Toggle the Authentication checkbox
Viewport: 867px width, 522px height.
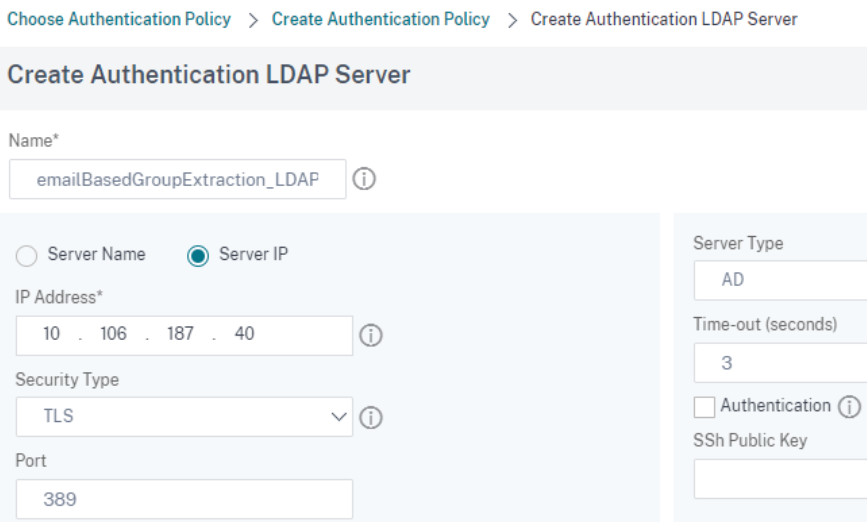(x=704, y=407)
